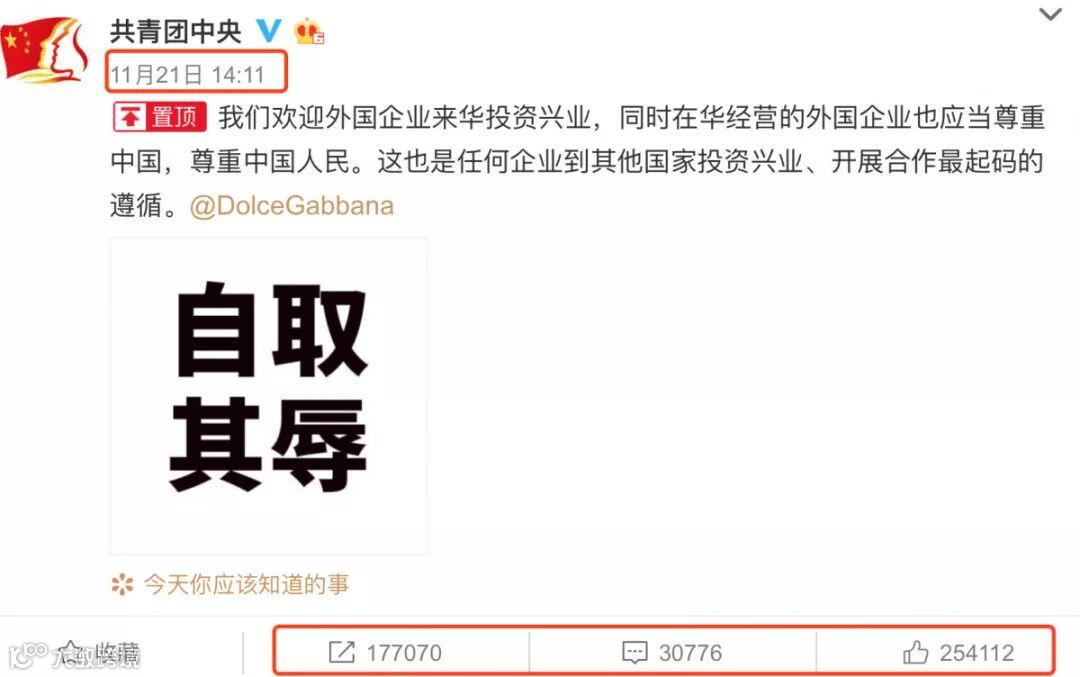The image size is (1080, 677).
Task: Click the flower topic icon beside 今天你应该知道的事
Action: click(123, 585)
